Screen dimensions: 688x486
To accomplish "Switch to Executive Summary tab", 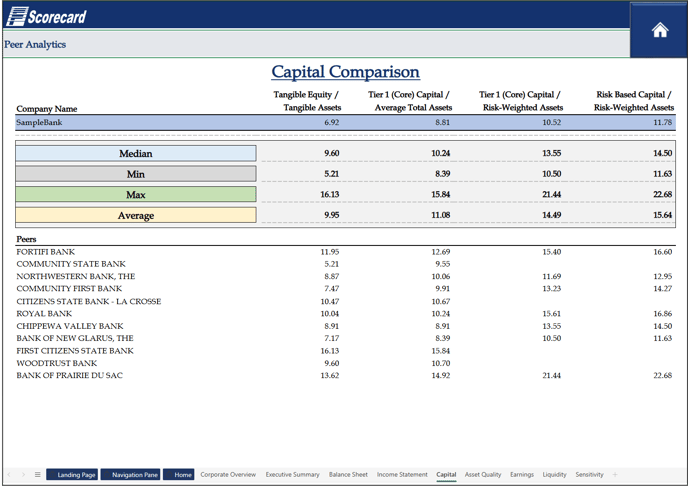I will tap(292, 474).
